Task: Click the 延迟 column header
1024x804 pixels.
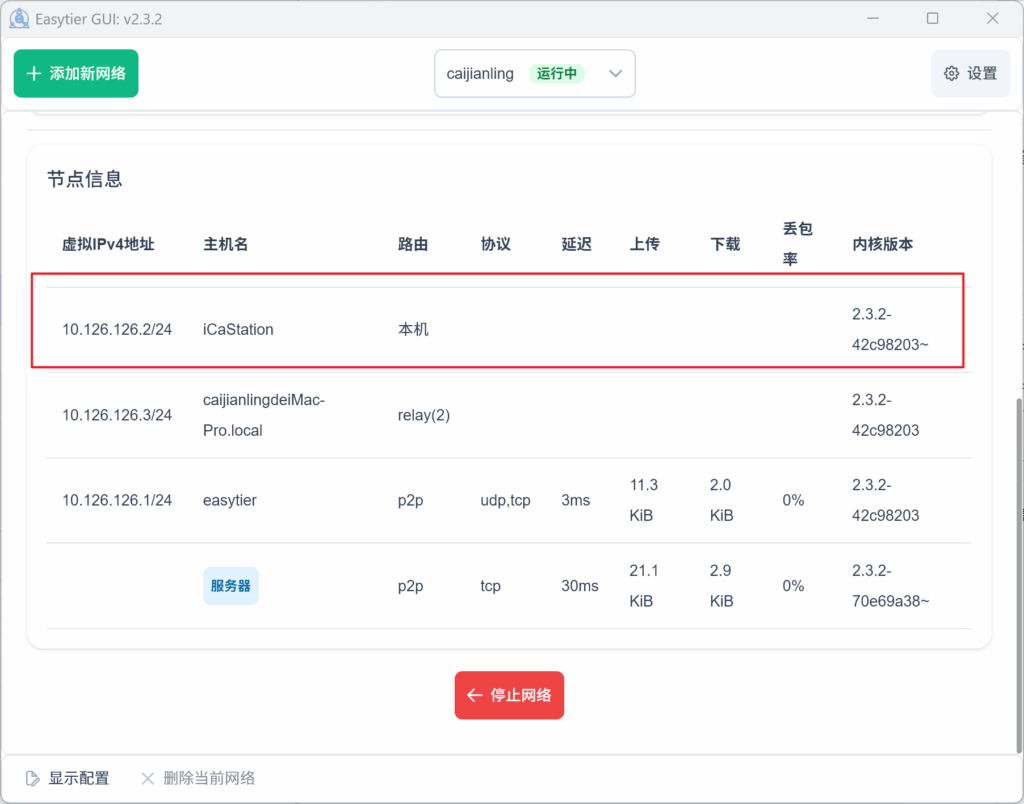Action: pos(577,244)
